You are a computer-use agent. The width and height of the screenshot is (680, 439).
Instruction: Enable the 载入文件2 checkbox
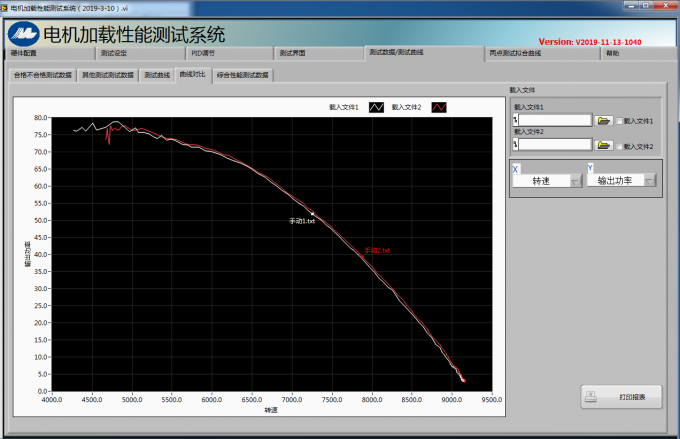click(619, 147)
